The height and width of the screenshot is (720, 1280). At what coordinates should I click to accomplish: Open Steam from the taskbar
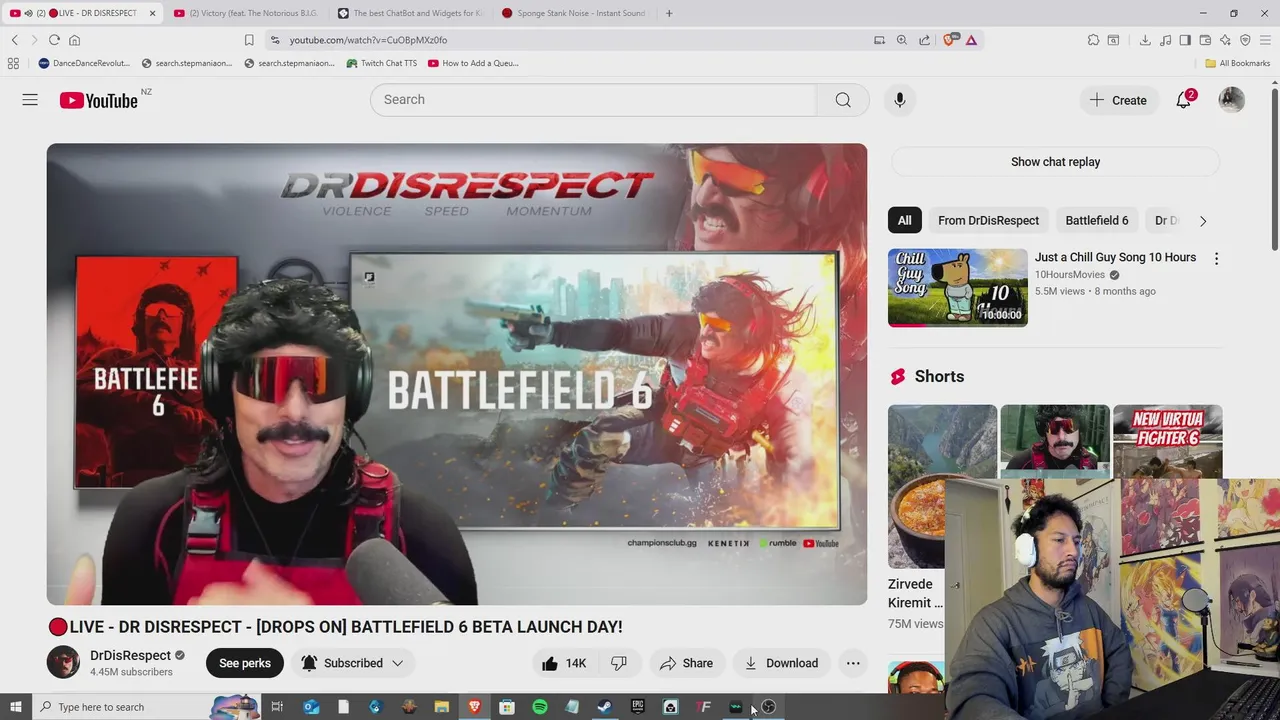tap(605, 707)
